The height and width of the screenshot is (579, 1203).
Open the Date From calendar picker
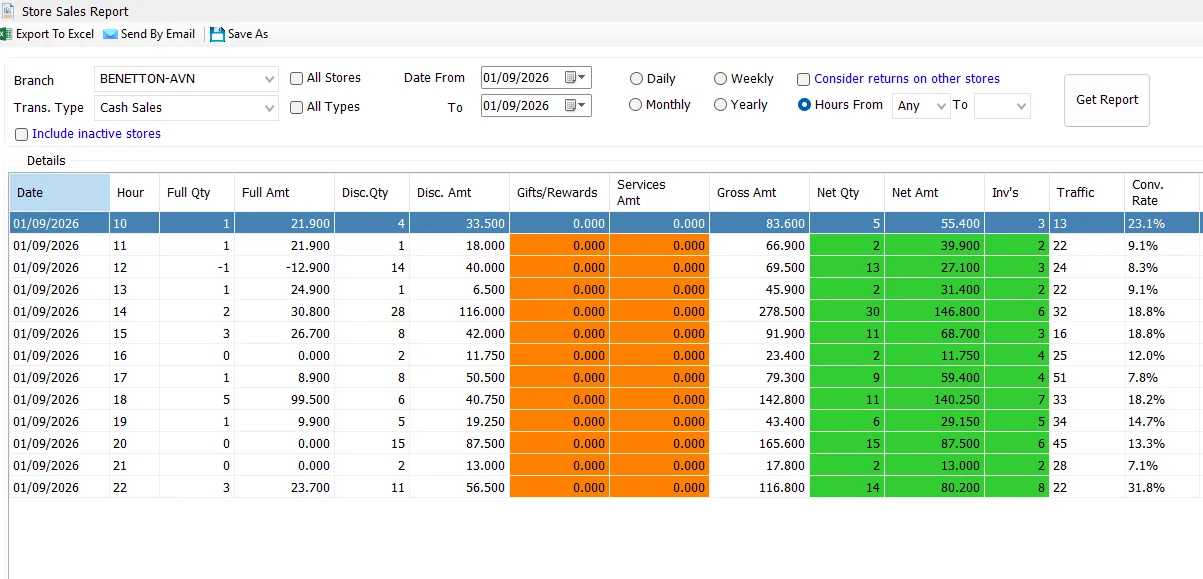click(x=576, y=78)
